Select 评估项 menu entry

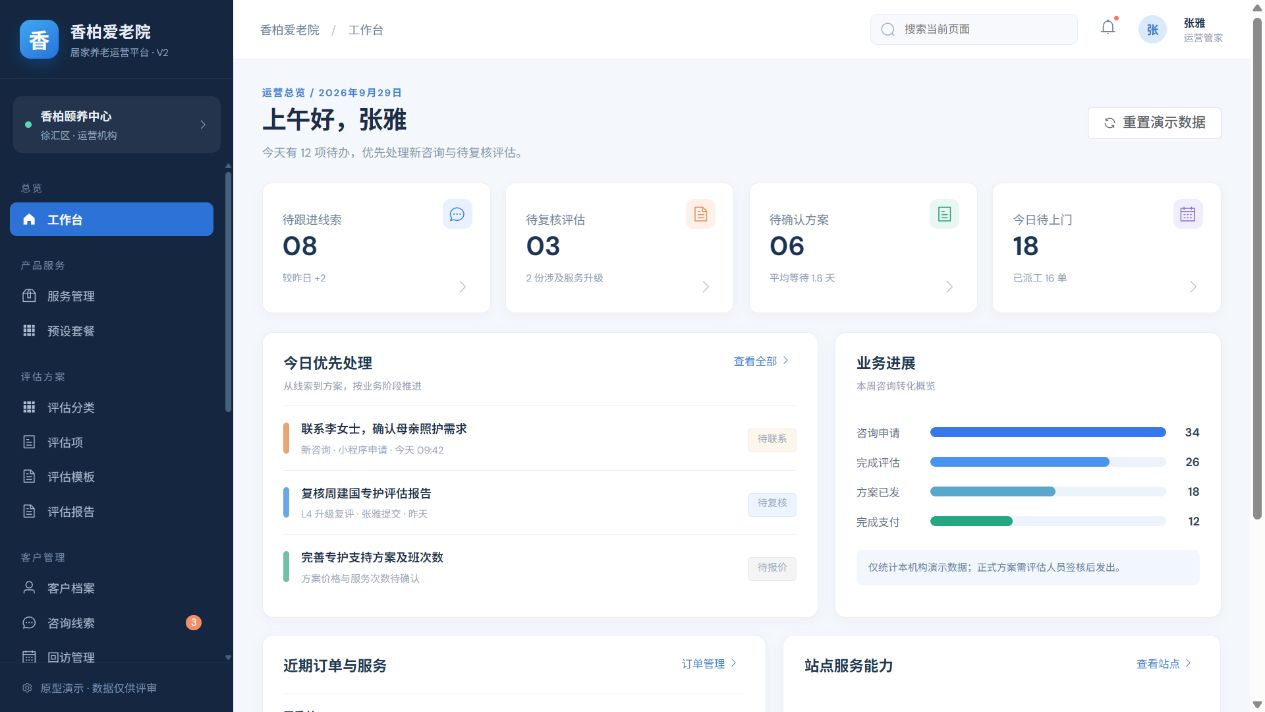(112, 442)
